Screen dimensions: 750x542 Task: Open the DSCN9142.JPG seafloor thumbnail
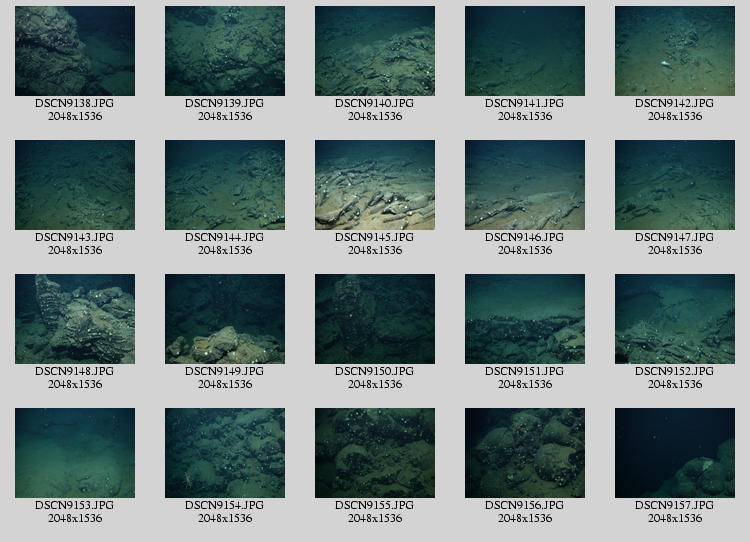675,51
